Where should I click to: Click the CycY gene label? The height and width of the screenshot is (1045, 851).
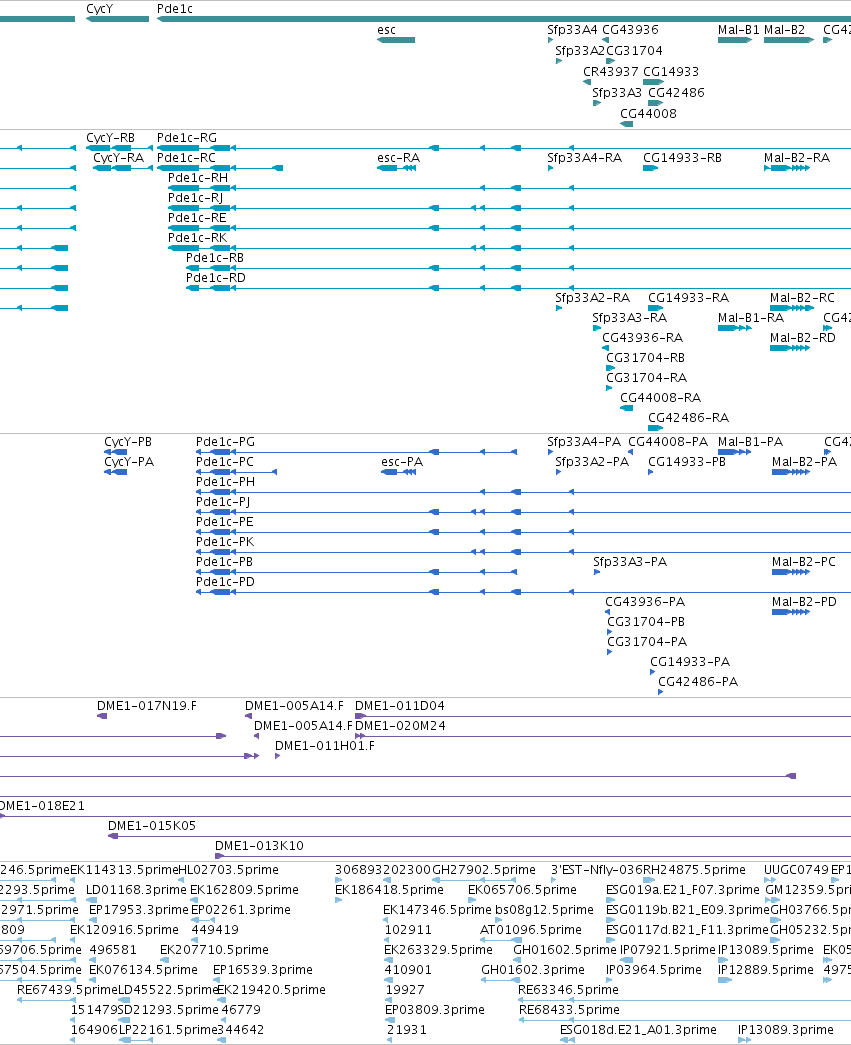(x=99, y=9)
